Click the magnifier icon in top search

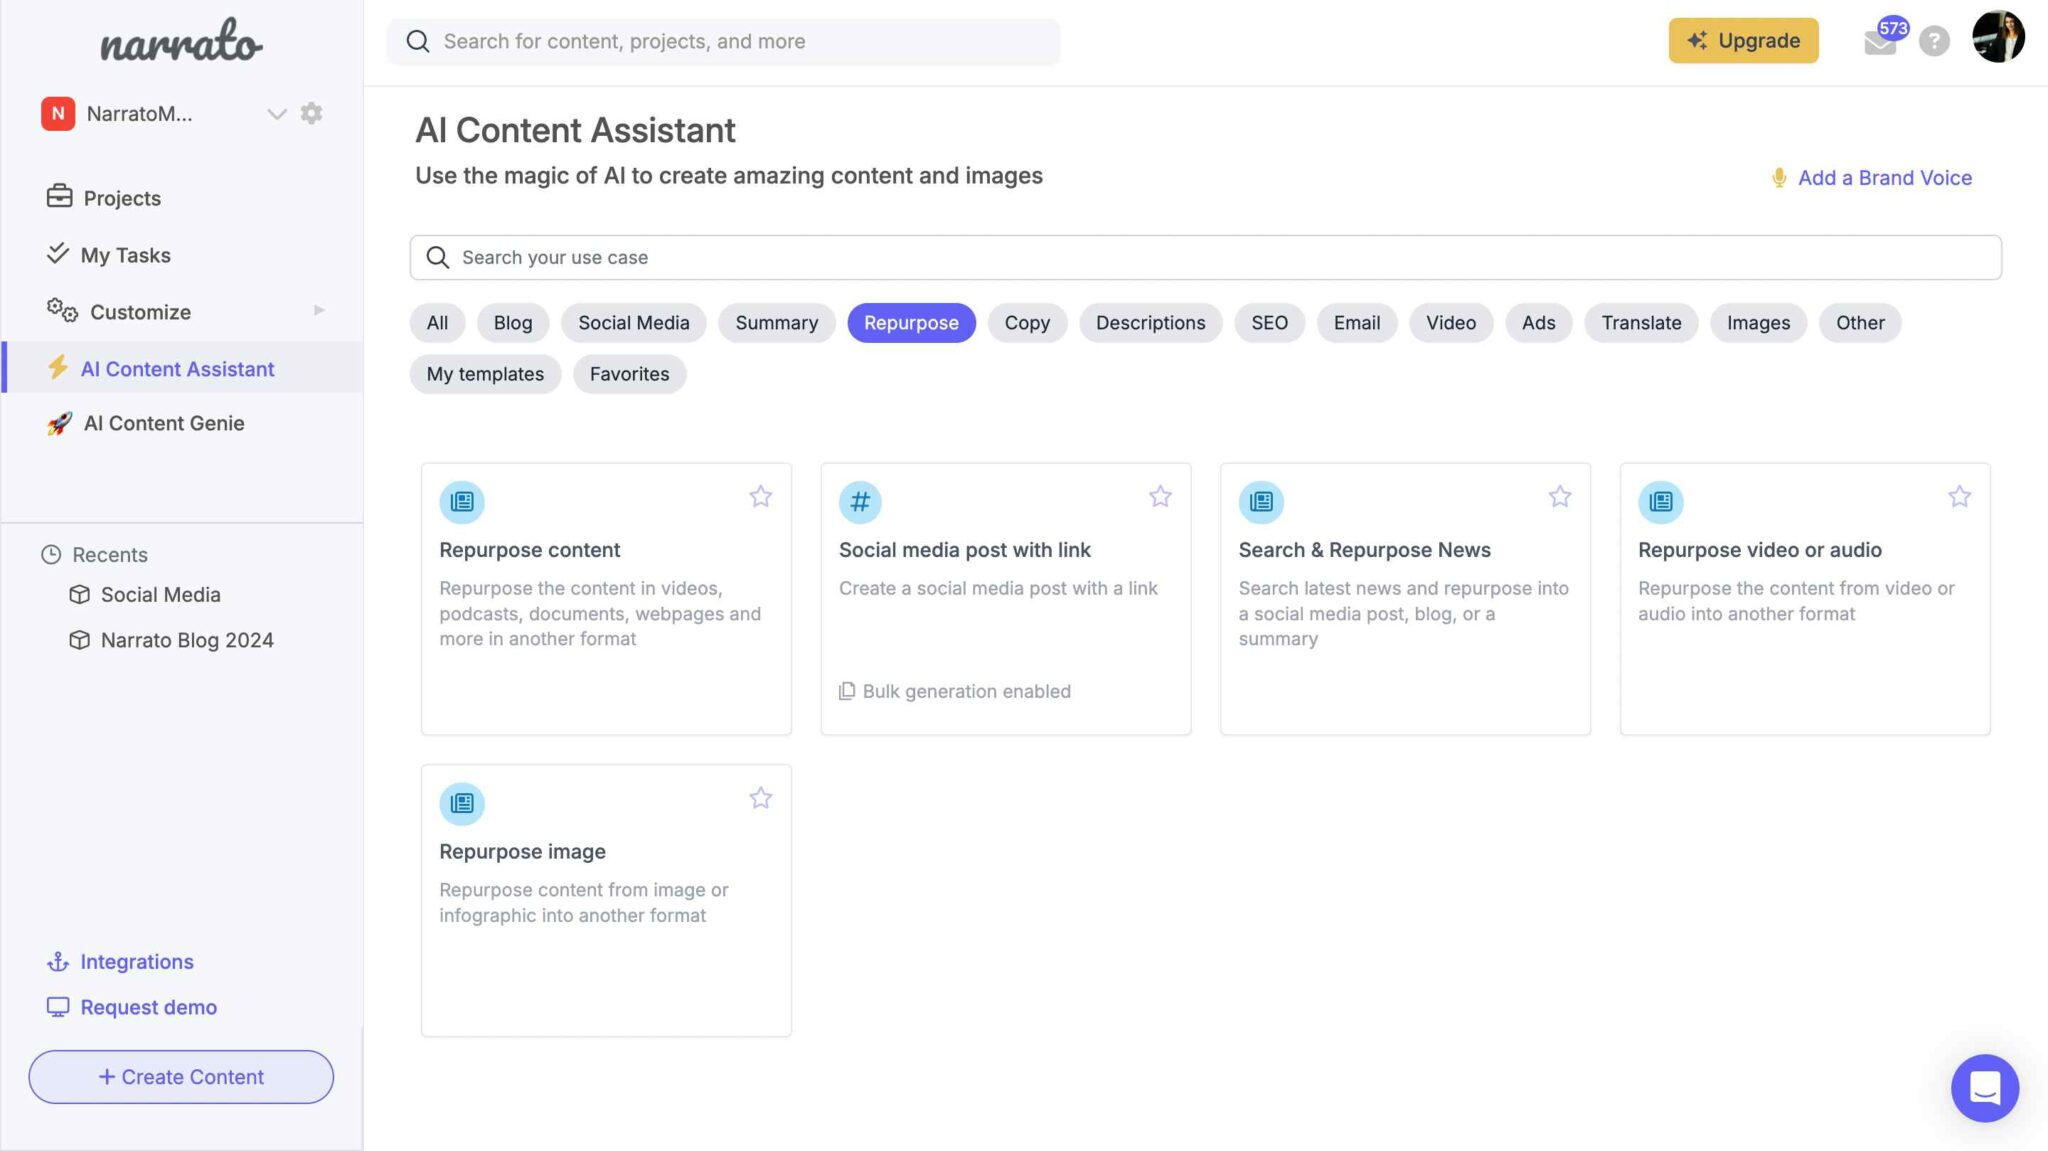coord(418,41)
